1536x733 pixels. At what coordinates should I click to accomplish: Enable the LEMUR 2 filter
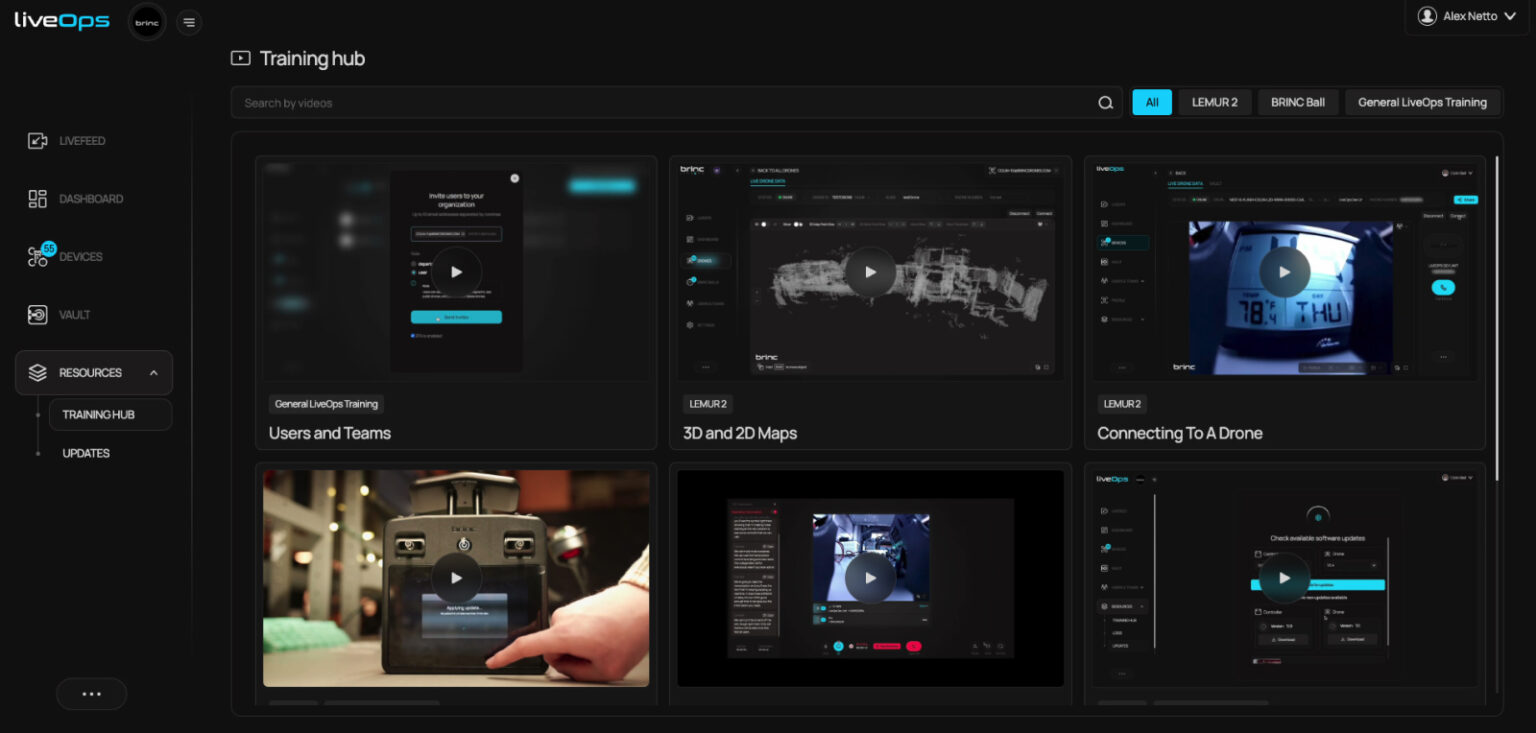1214,101
